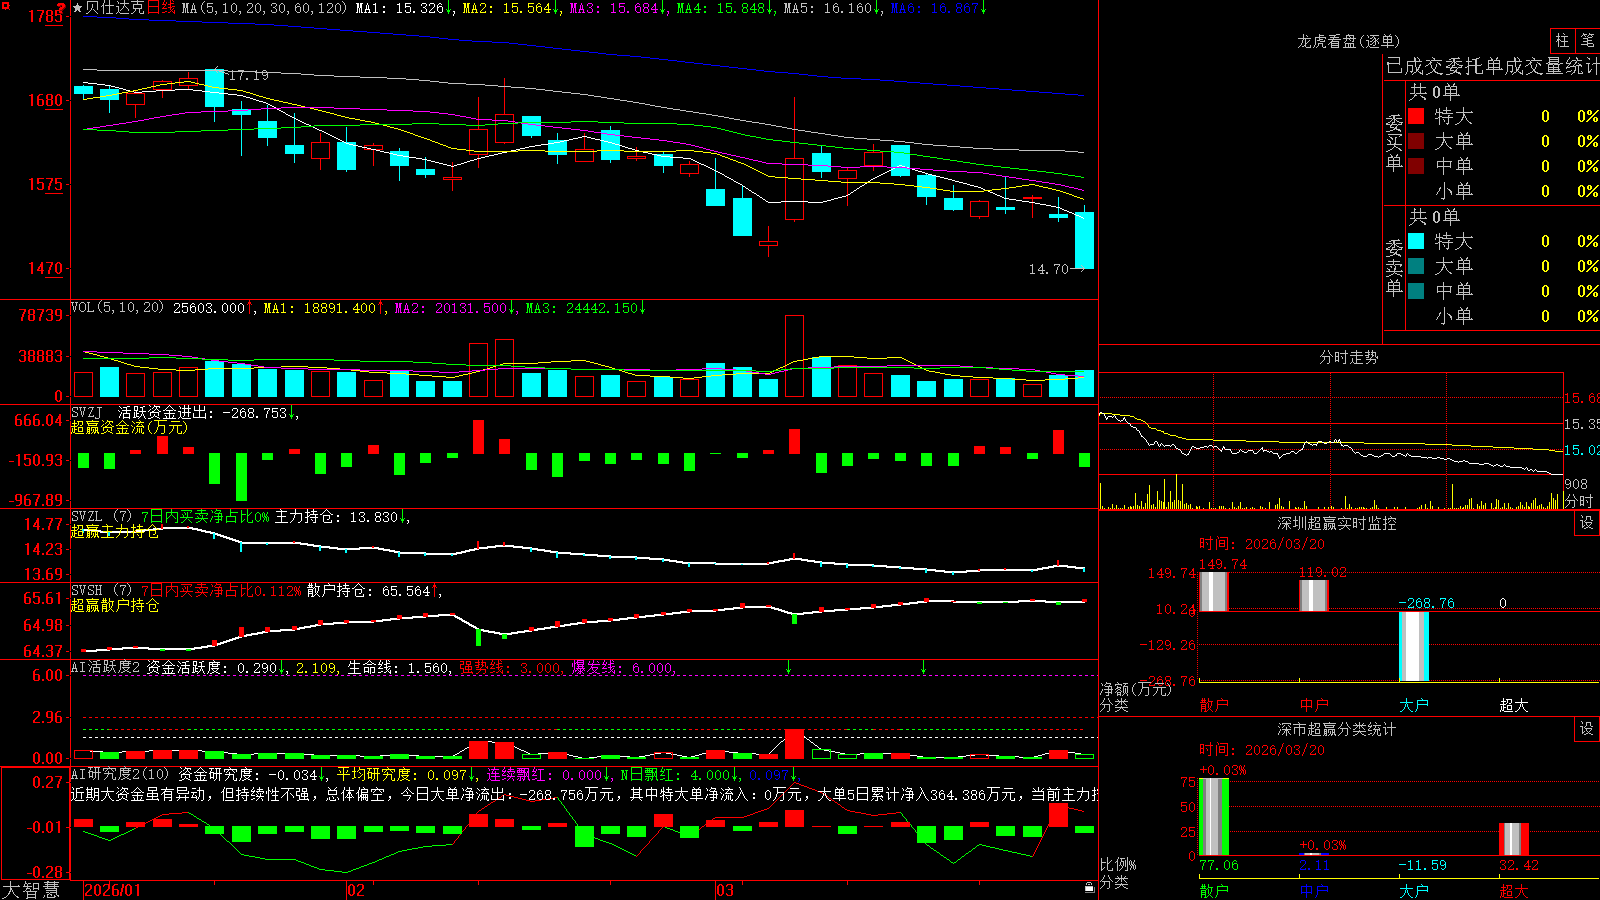The image size is (1600, 900).
Task: Click the 17.19 high price marker
Action: (248, 75)
